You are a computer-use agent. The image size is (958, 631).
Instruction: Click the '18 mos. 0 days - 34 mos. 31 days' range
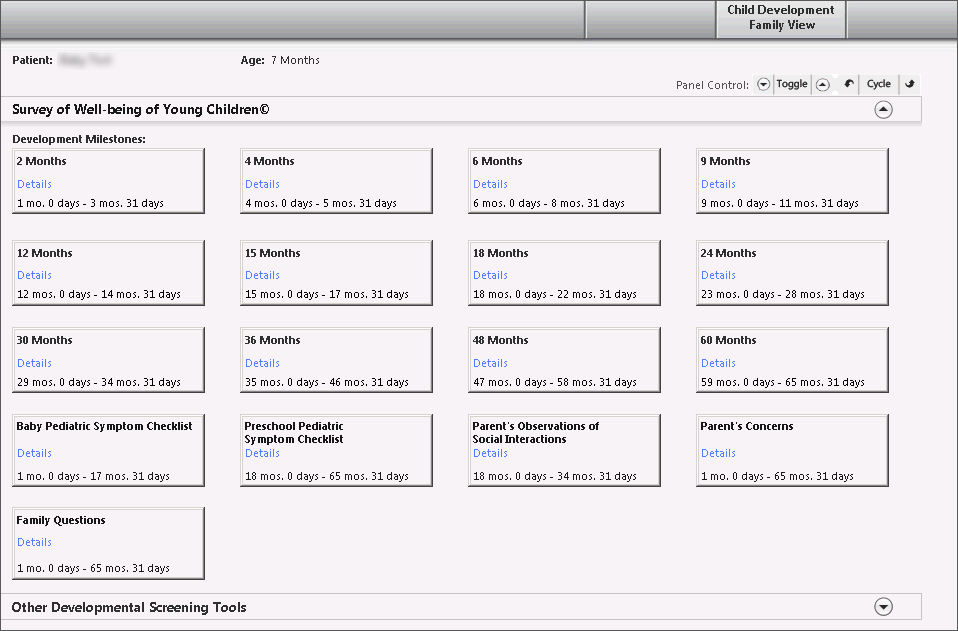[x=555, y=476]
